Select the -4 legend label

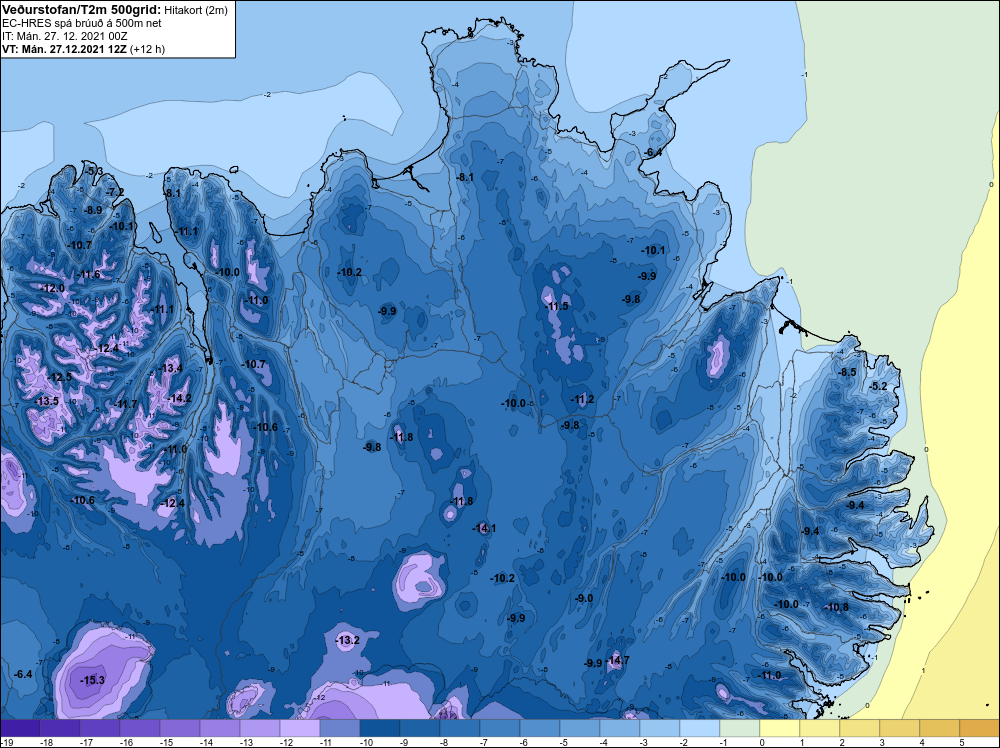[x=605, y=742]
